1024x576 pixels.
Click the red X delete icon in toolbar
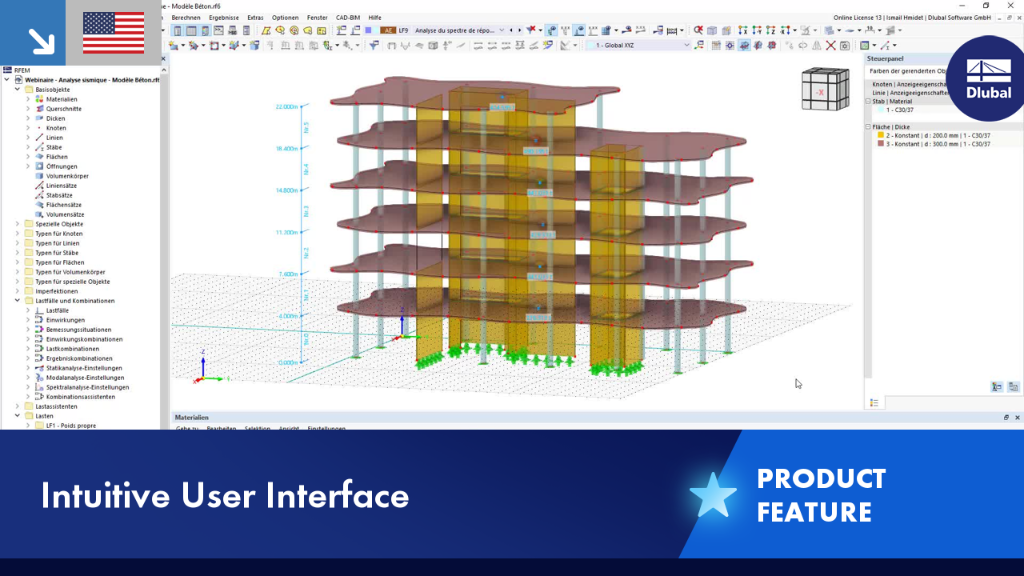coord(831,45)
